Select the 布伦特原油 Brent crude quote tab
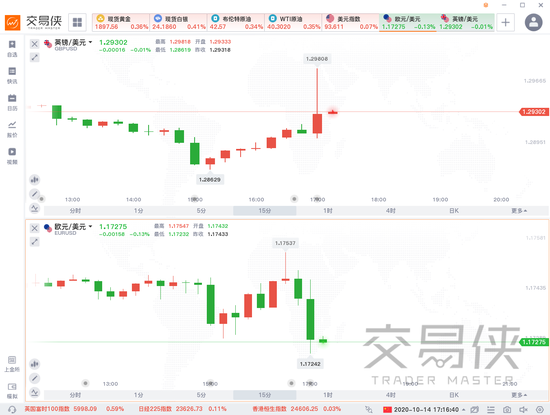Screen dimensions: 550x415 click(236, 22)
